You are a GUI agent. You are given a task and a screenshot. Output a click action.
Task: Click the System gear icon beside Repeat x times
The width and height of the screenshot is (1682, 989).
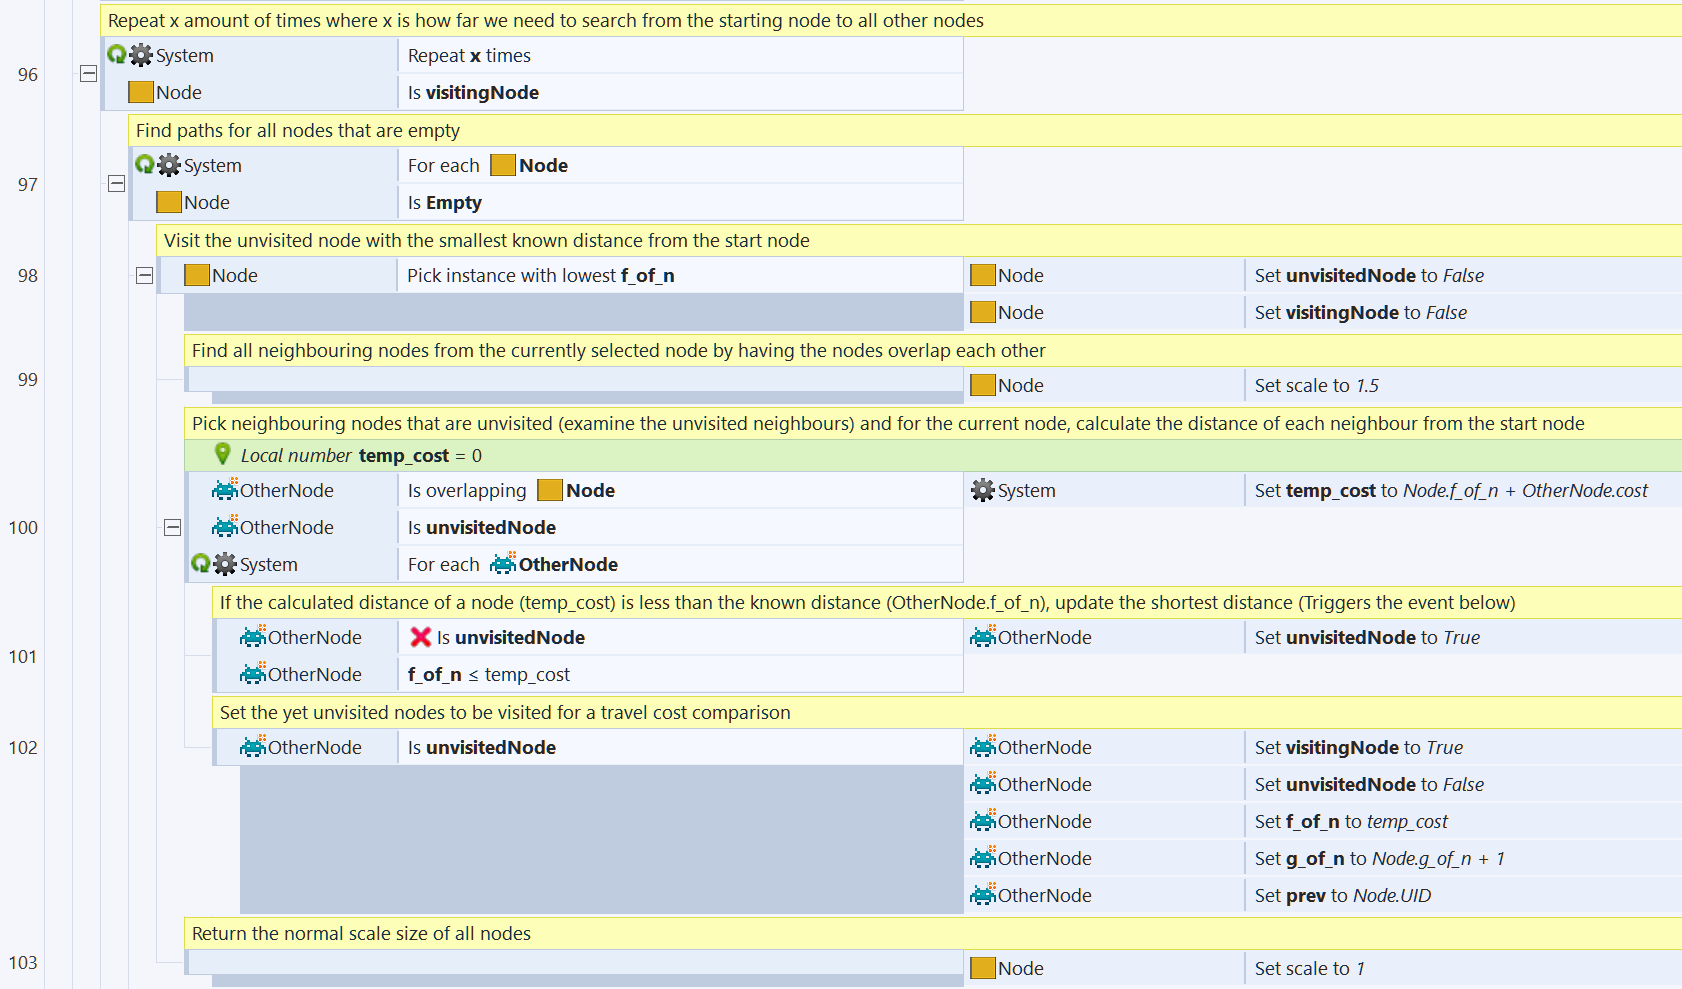point(141,56)
